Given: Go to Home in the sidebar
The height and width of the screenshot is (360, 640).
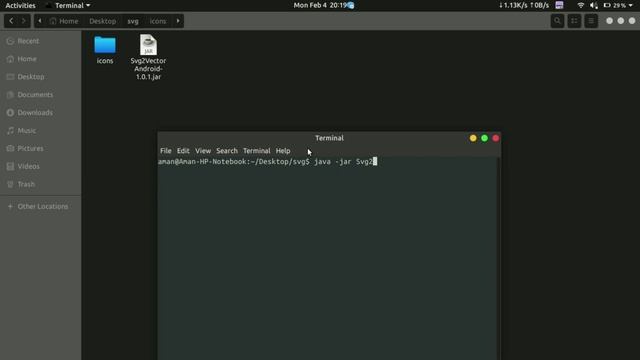Looking at the screenshot, I should (x=40, y=59).
